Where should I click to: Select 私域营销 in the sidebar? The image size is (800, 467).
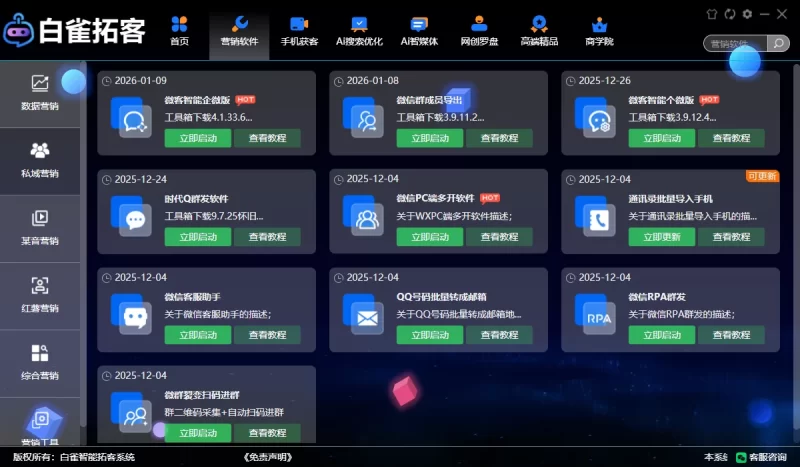tap(40, 161)
